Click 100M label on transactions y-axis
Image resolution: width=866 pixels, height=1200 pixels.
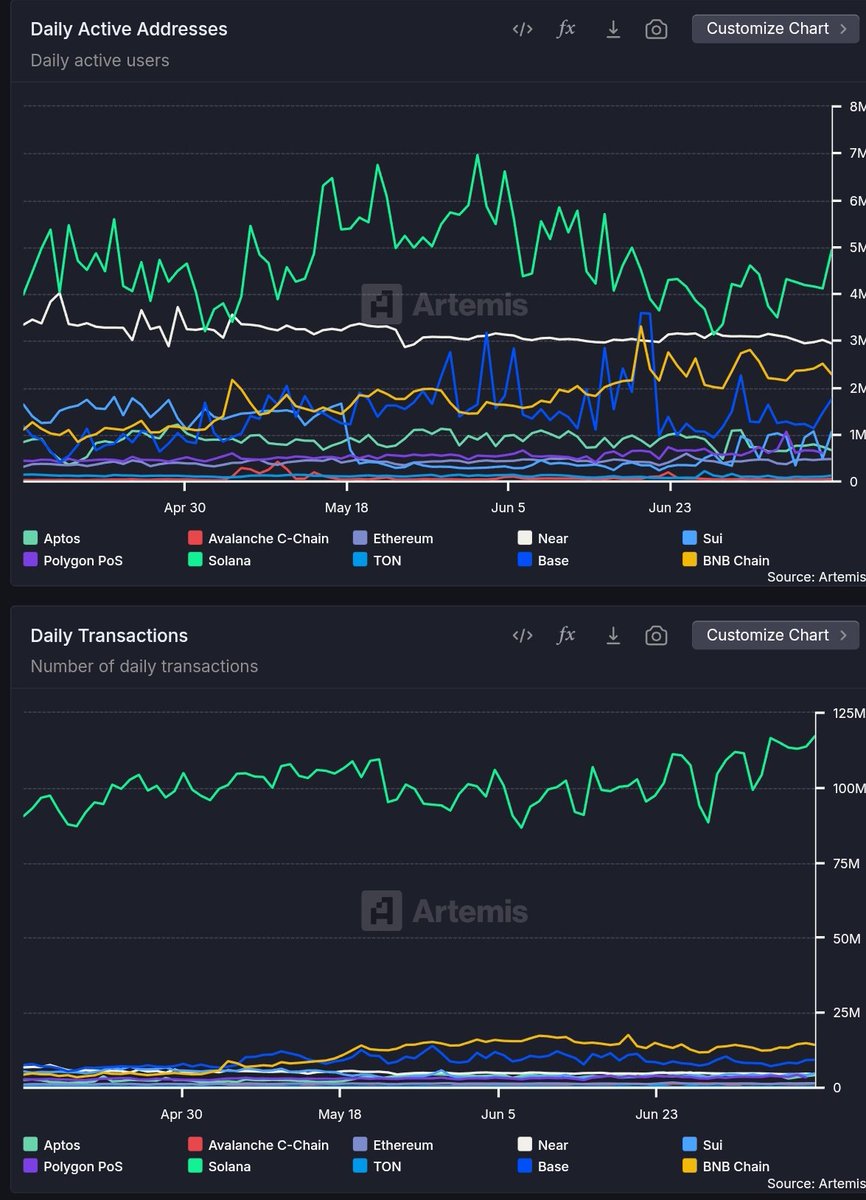(x=848, y=788)
